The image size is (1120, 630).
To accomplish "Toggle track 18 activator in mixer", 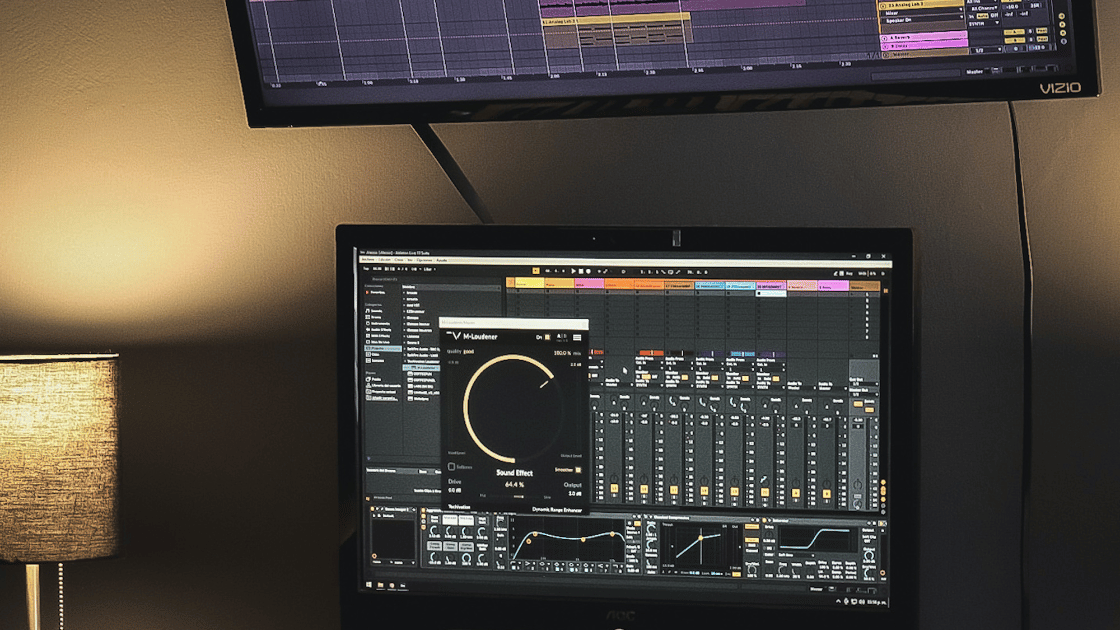I will [704, 491].
